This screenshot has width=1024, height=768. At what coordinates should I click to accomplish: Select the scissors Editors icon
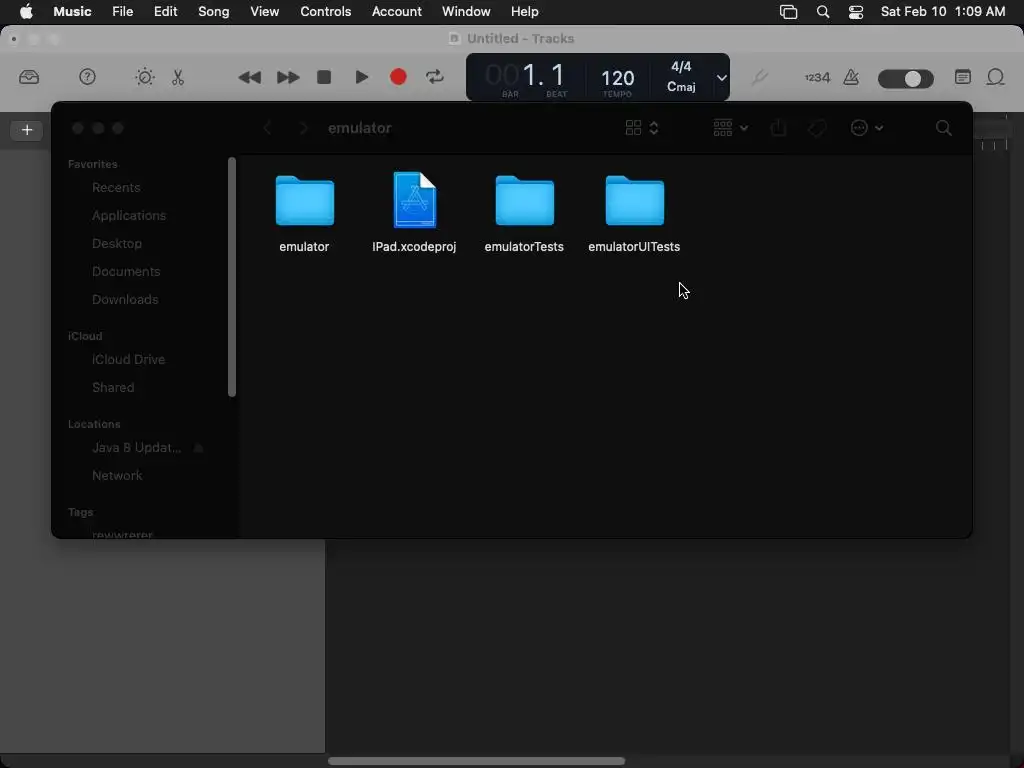tap(178, 77)
